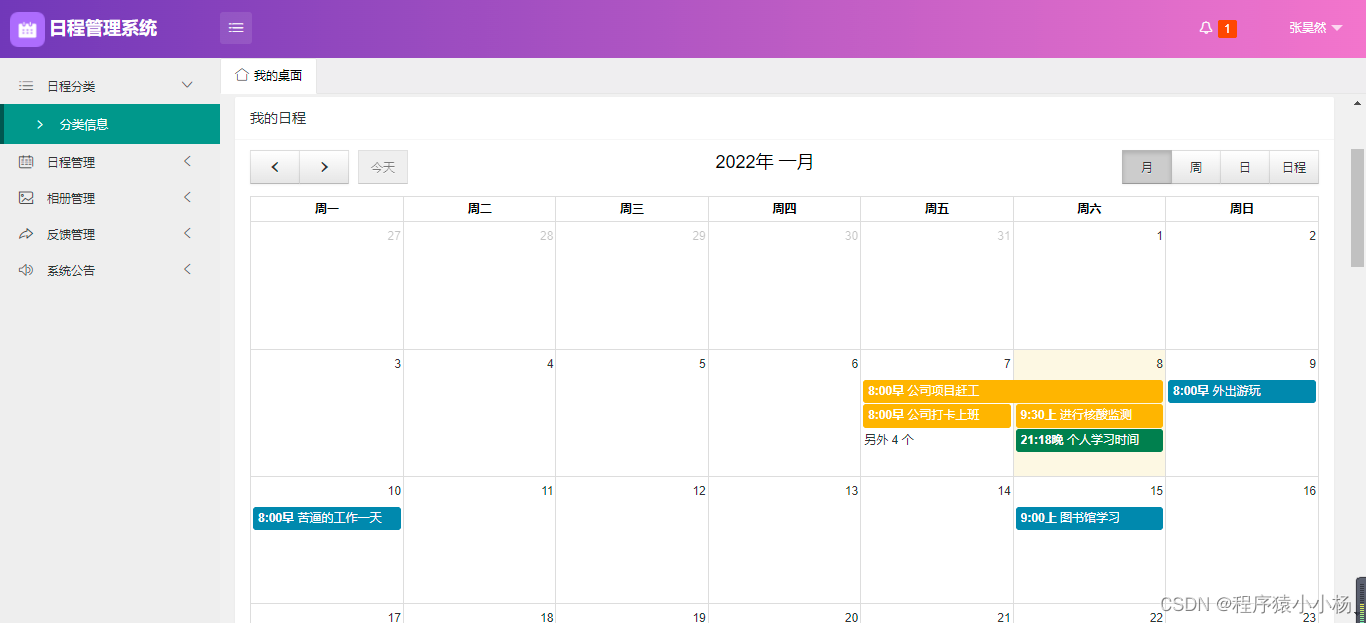
Task: Open the 21:18晚 个人学习时间 event
Action: pyautogui.click(x=1089, y=440)
